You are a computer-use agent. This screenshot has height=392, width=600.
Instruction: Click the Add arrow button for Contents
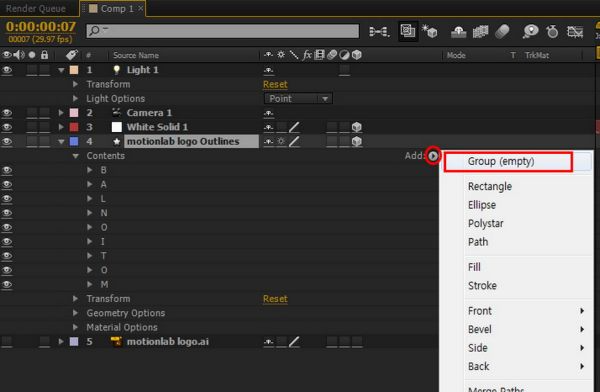[433, 156]
